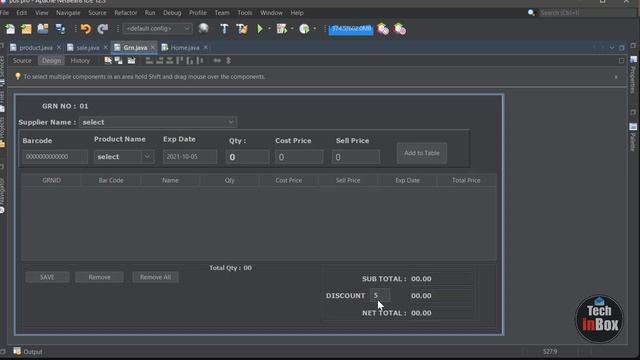The image size is (640, 360).
Task: Click the orange Undo arrow
Action: pos(86,29)
